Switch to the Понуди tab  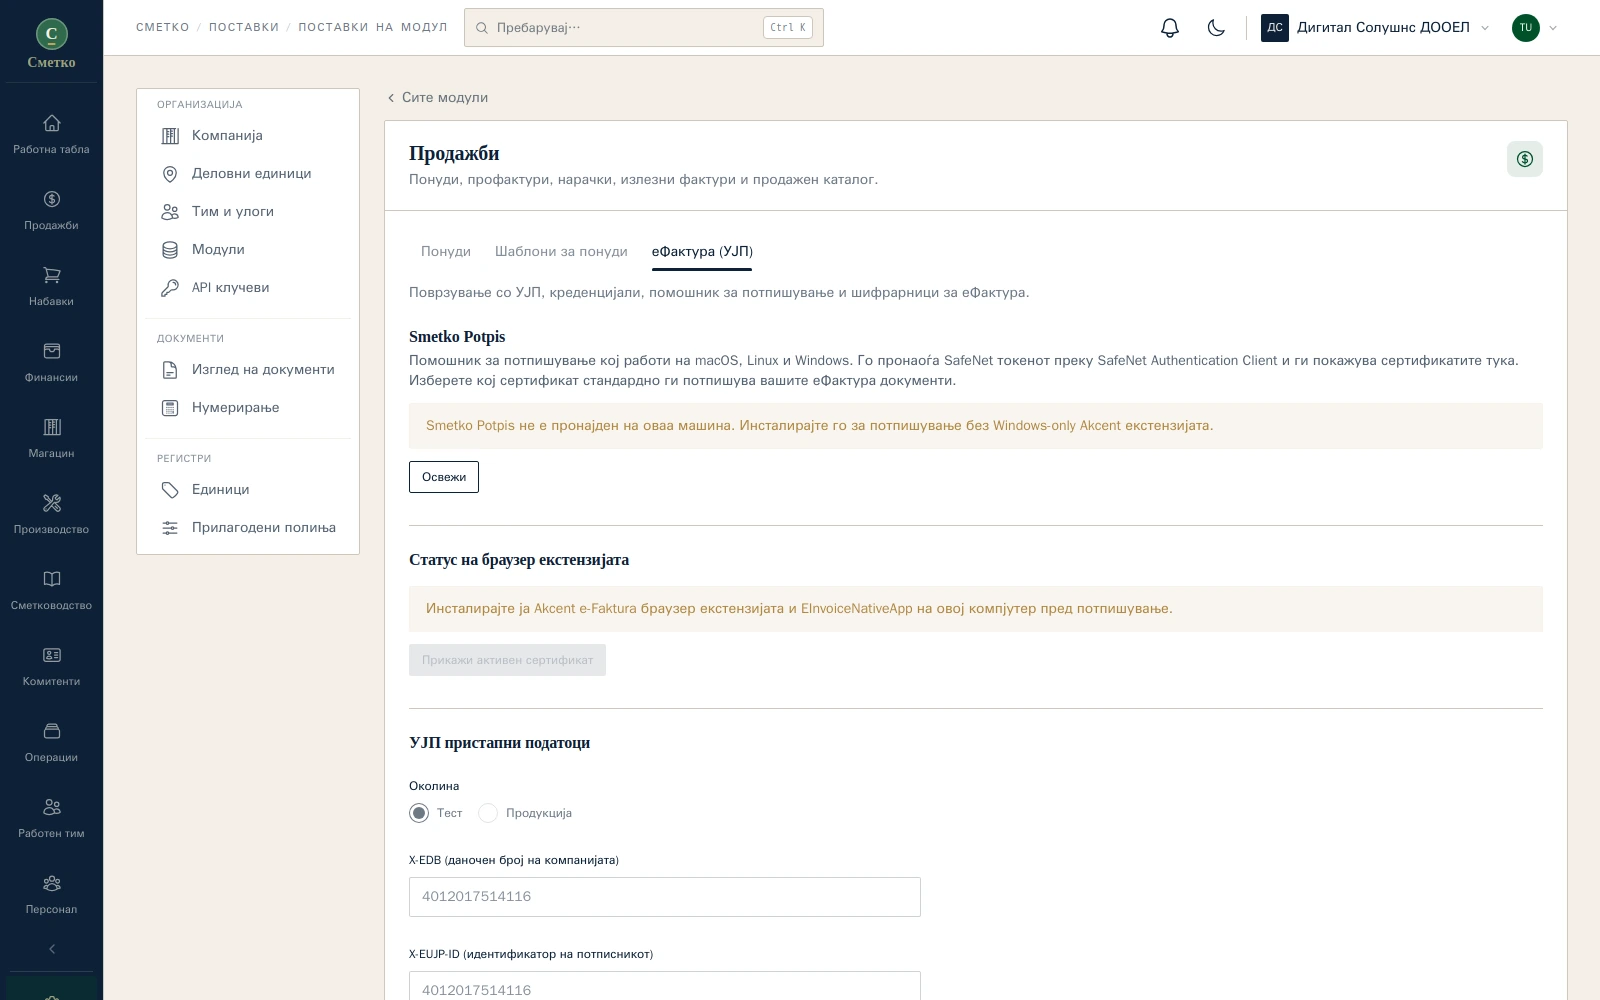[x=446, y=251]
